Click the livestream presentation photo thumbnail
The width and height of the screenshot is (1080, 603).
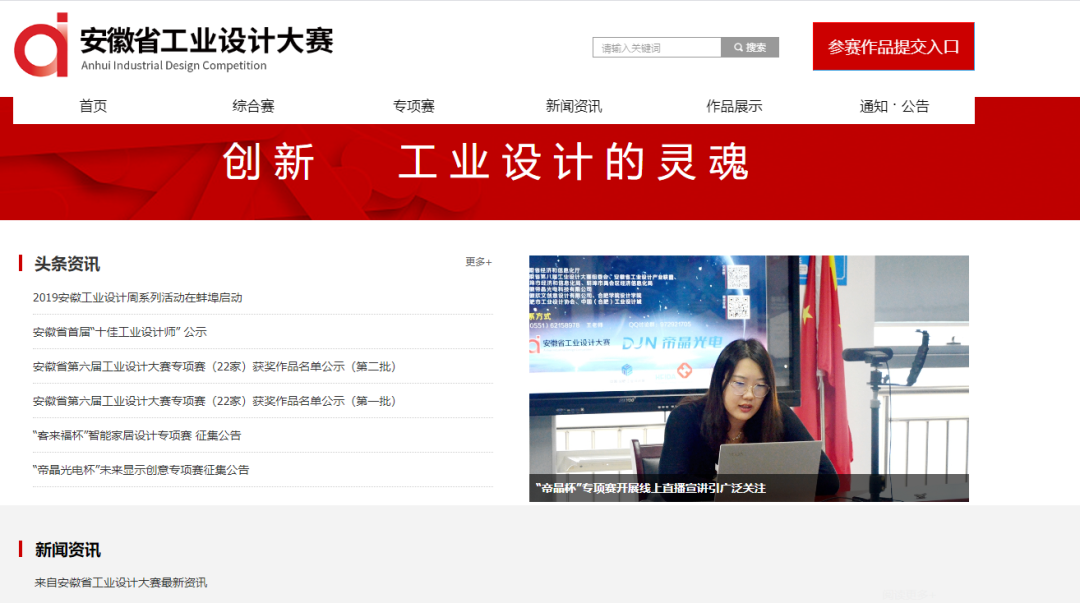(748, 365)
